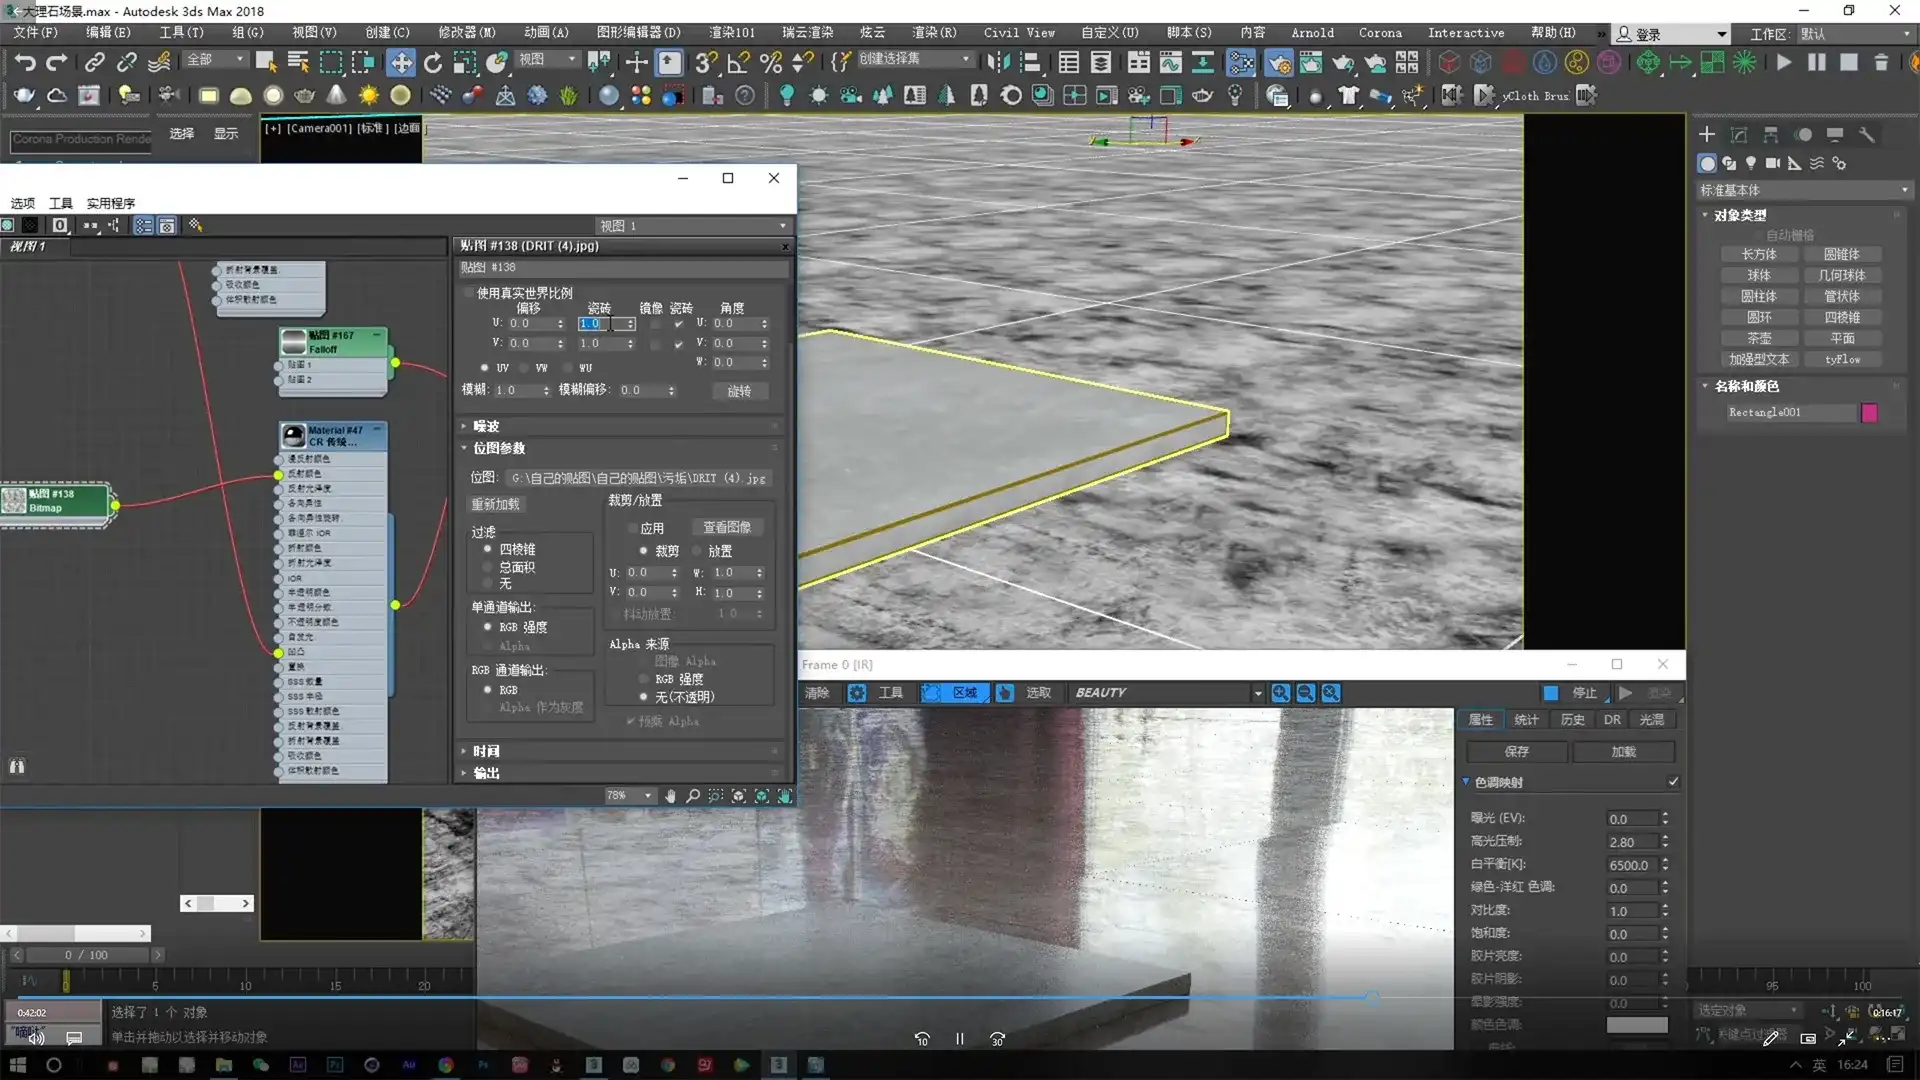Image resolution: width=1920 pixels, height=1080 pixels.
Task: Enable the crop Apply checkbox
Action: click(632, 528)
